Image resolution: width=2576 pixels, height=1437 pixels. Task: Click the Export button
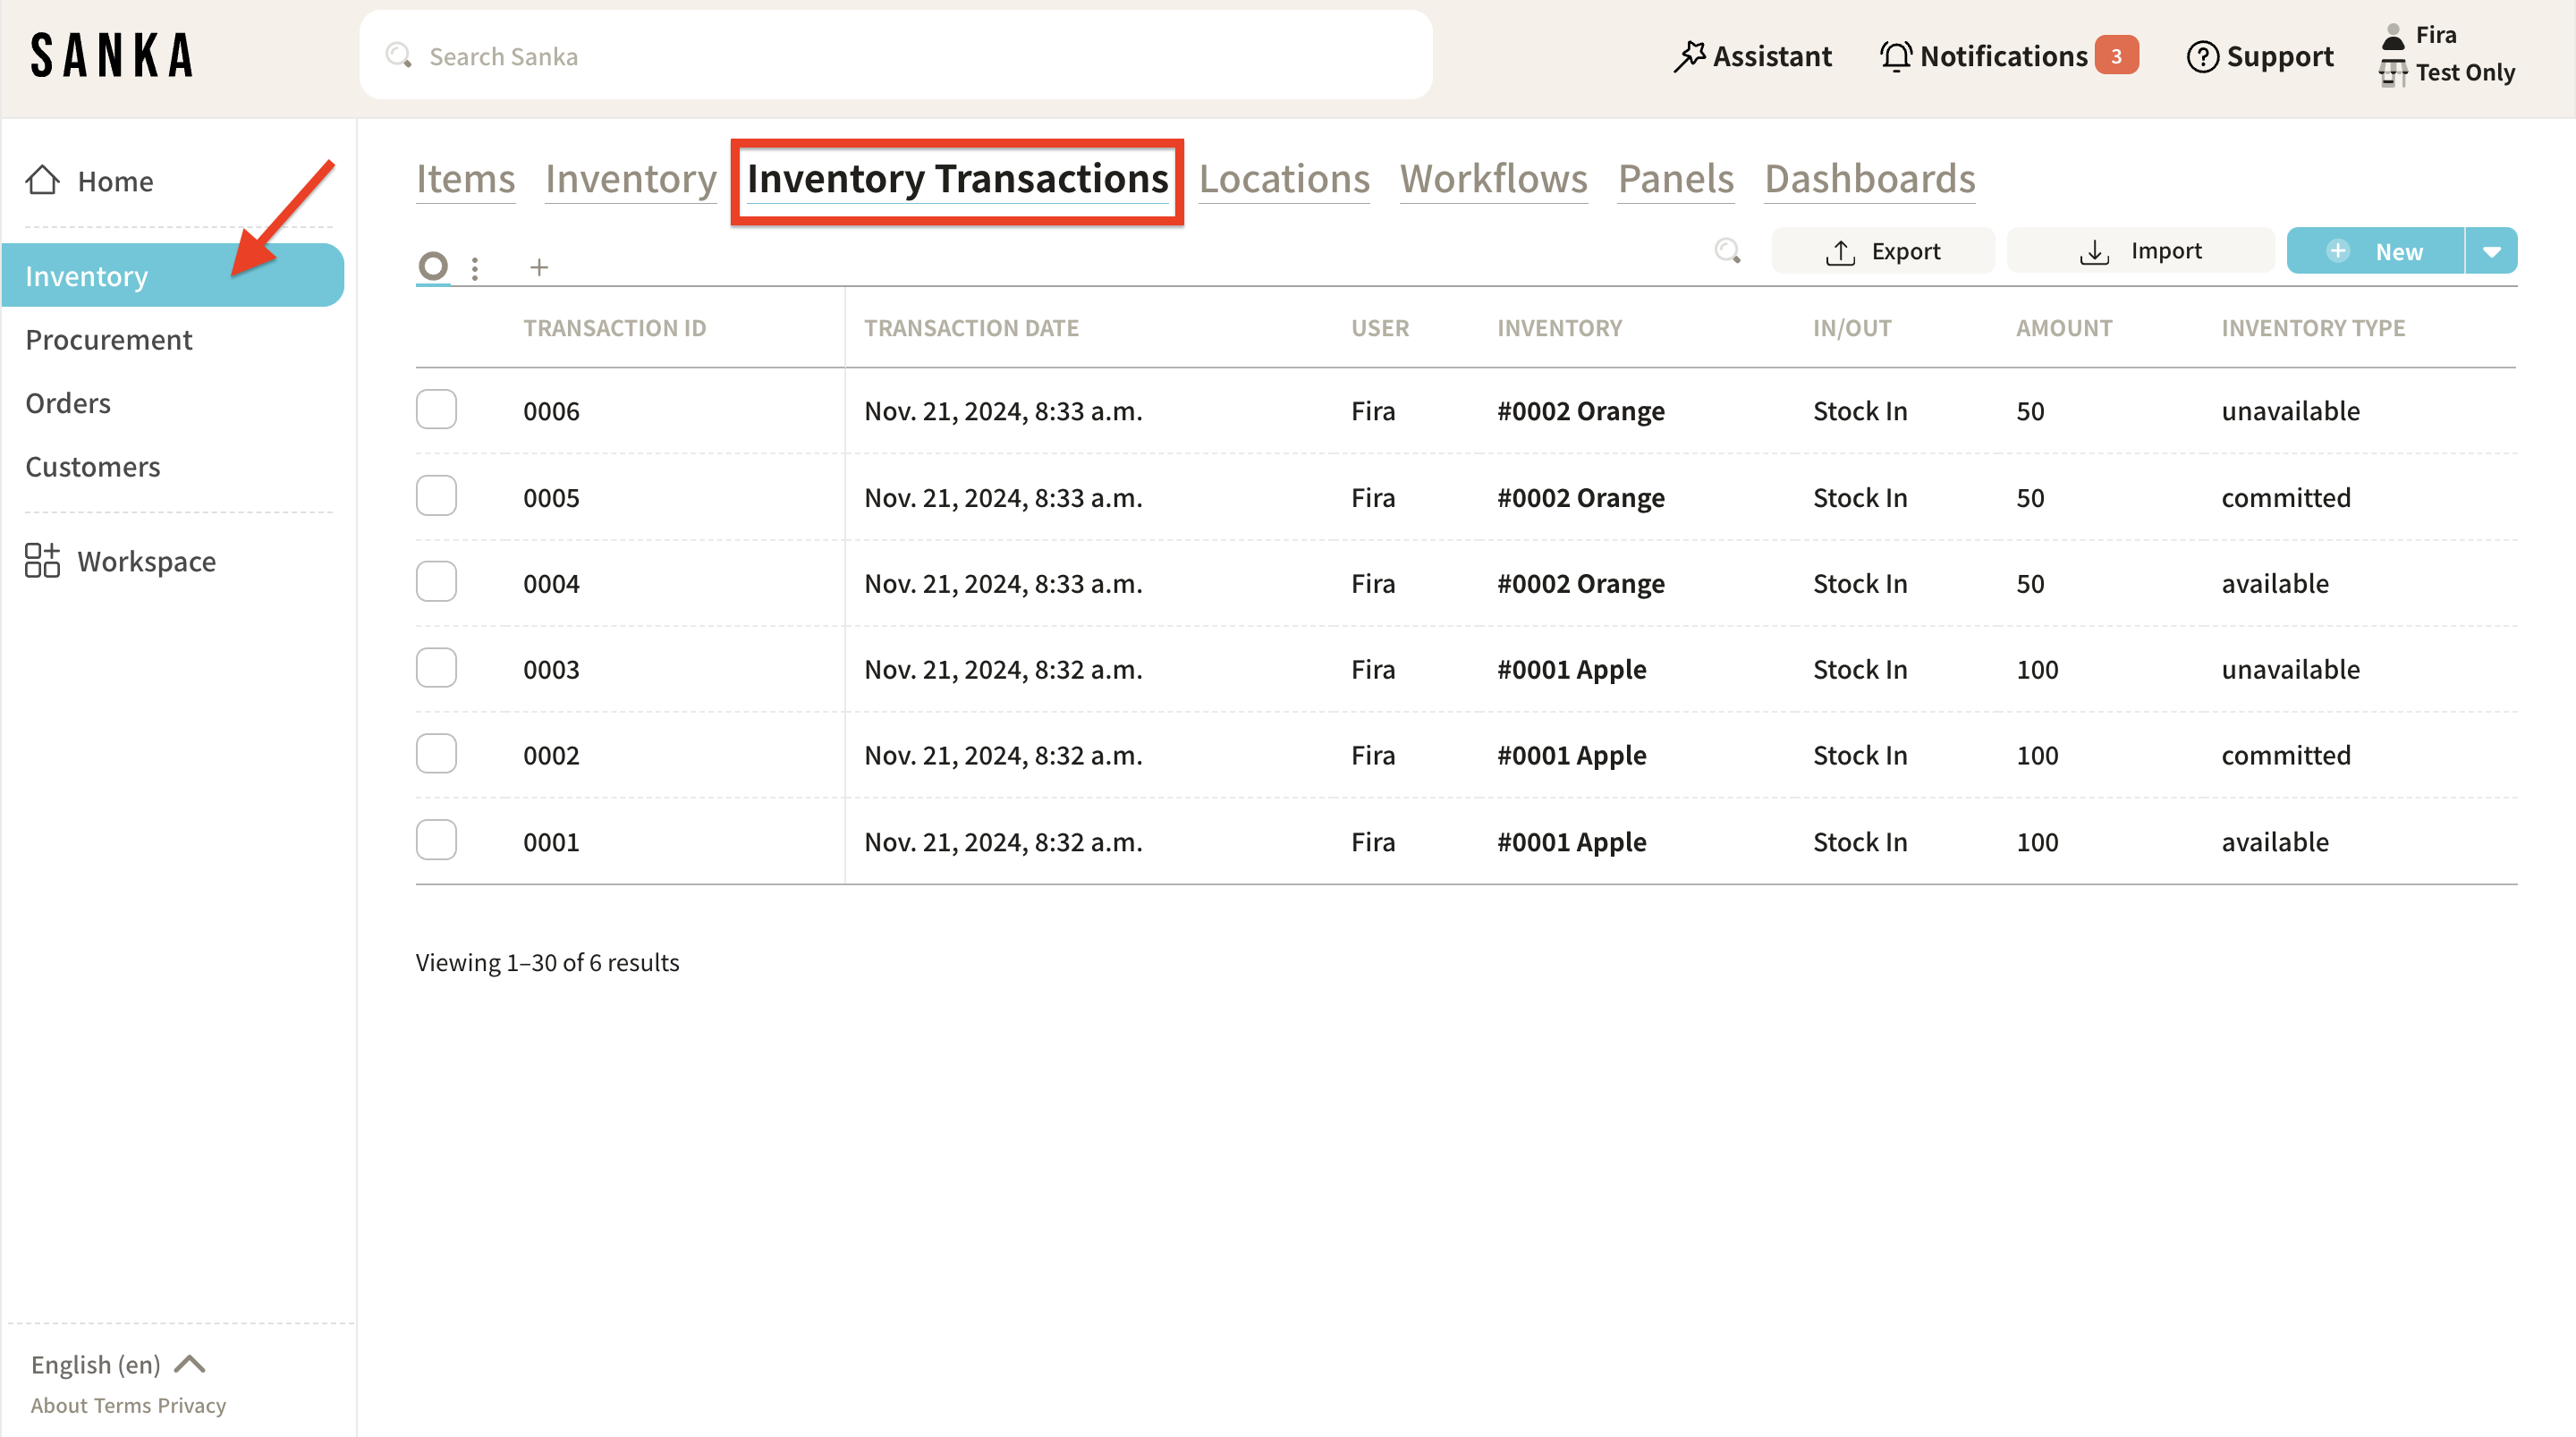pyautogui.click(x=1882, y=251)
